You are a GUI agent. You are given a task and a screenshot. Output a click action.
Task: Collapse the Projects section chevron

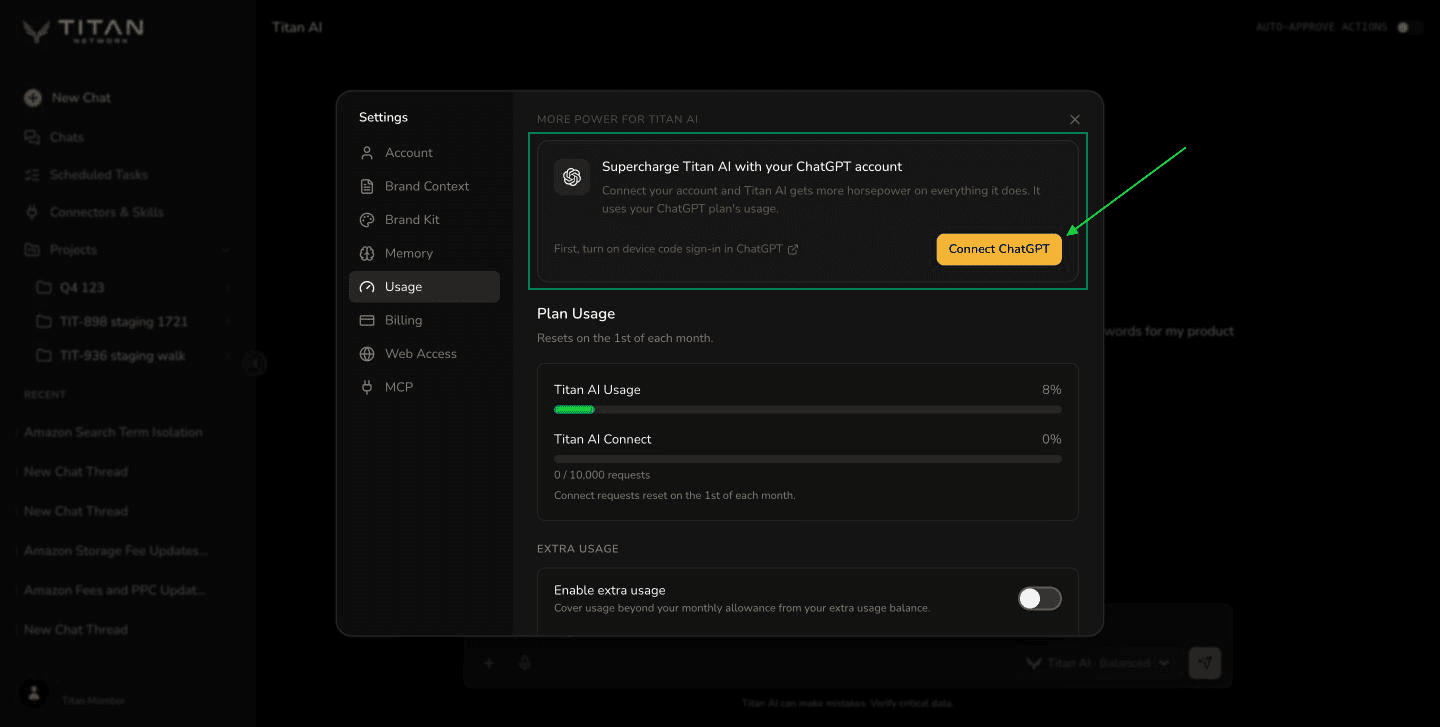pos(227,250)
